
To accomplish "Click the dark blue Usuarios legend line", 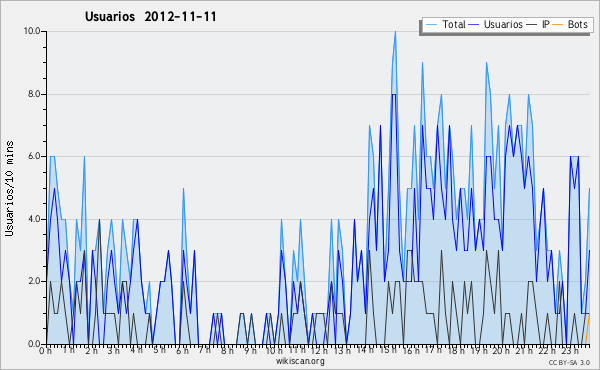I will click(x=473, y=25).
